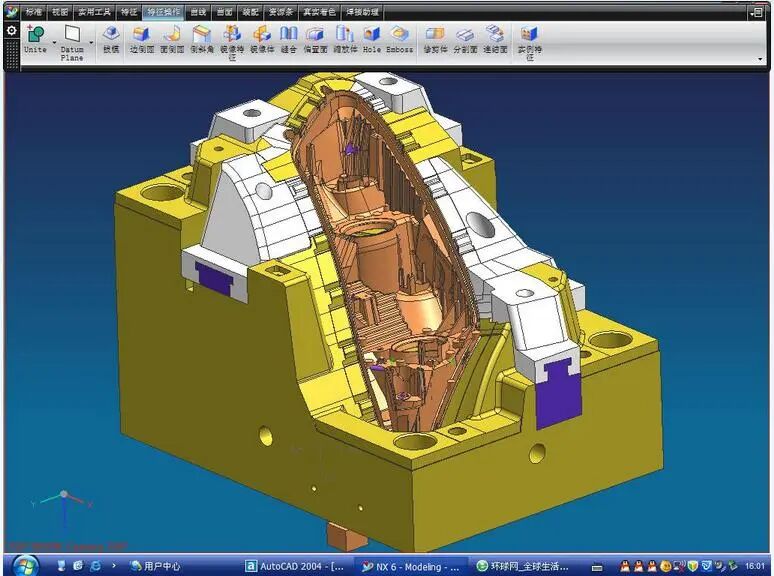
Task: Click the yellow smiley tray icon
Action: click(x=665, y=566)
